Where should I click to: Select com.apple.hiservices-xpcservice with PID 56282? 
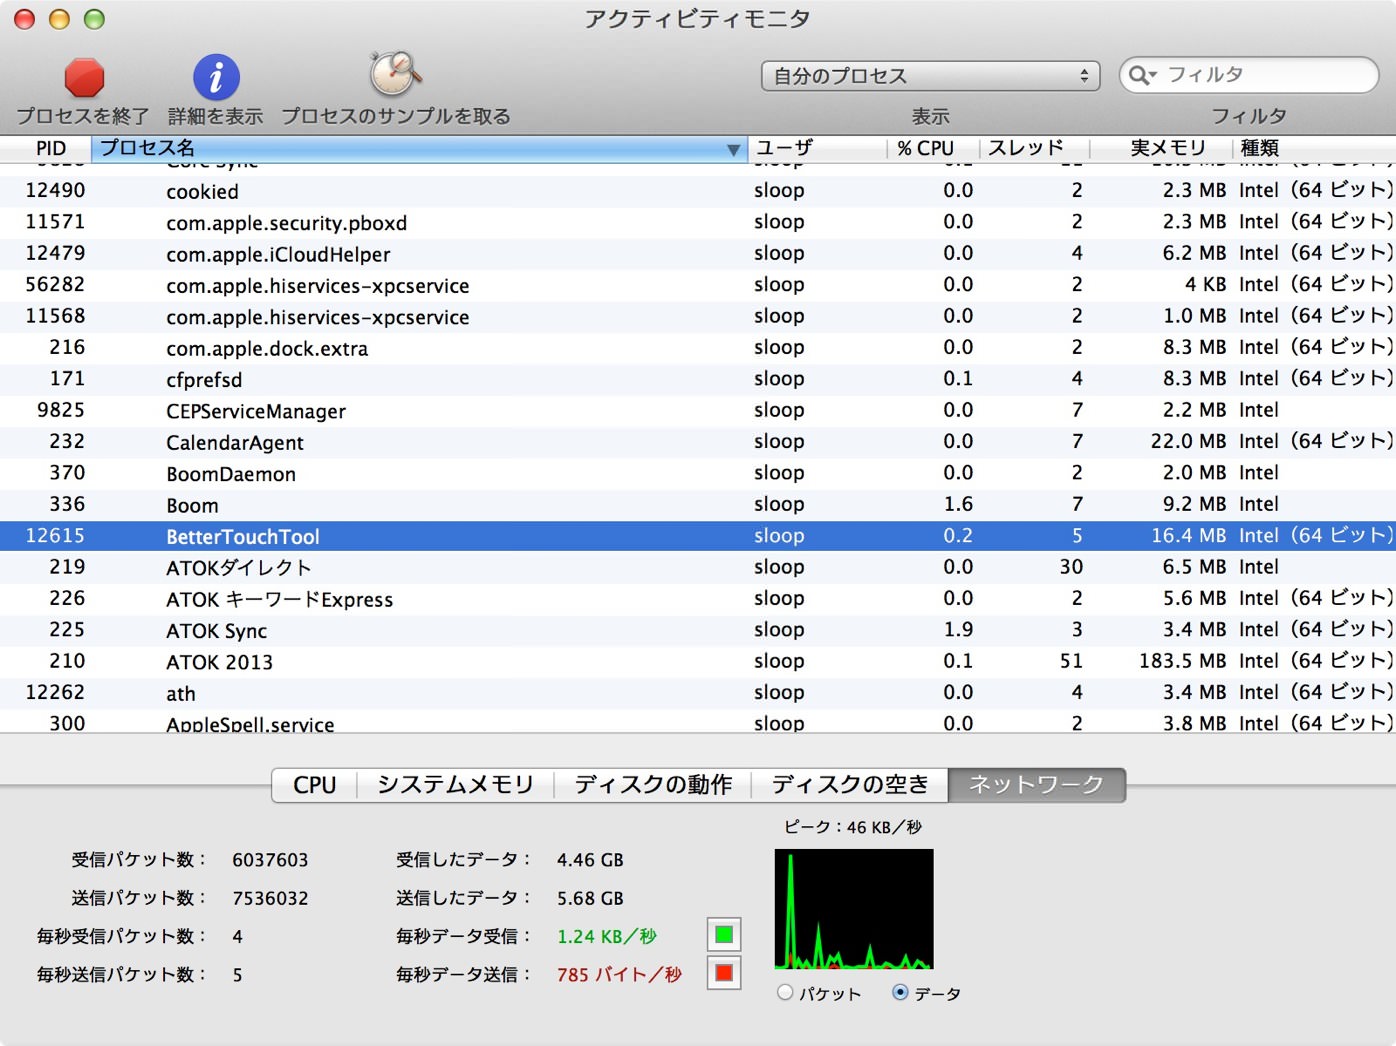click(x=698, y=285)
